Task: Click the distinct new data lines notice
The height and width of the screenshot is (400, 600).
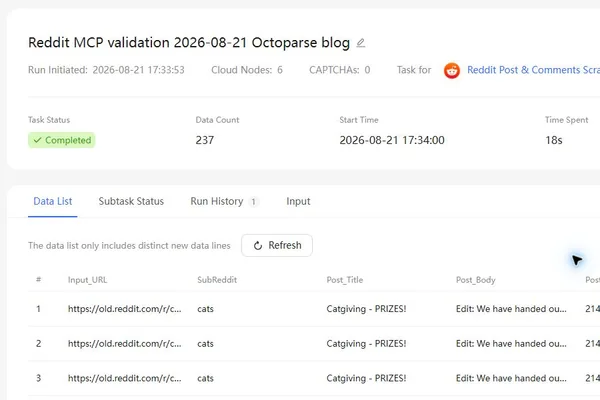Action: pos(129,246)
